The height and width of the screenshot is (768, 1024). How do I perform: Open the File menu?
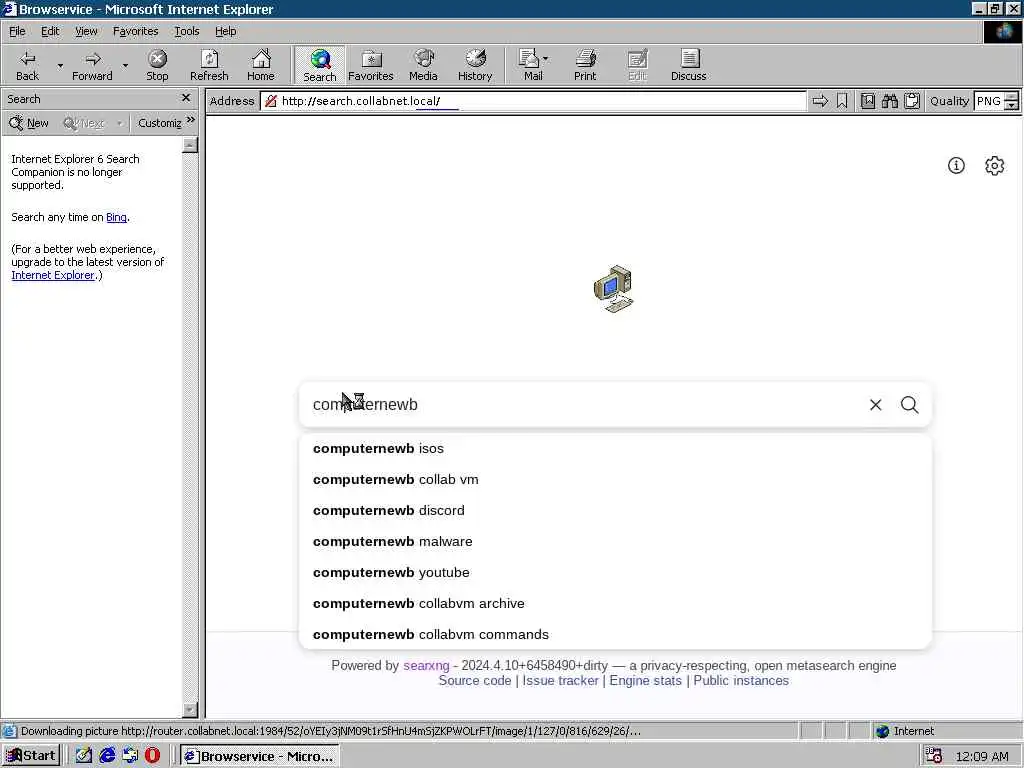pyautogui.click(x=17, y=31)
